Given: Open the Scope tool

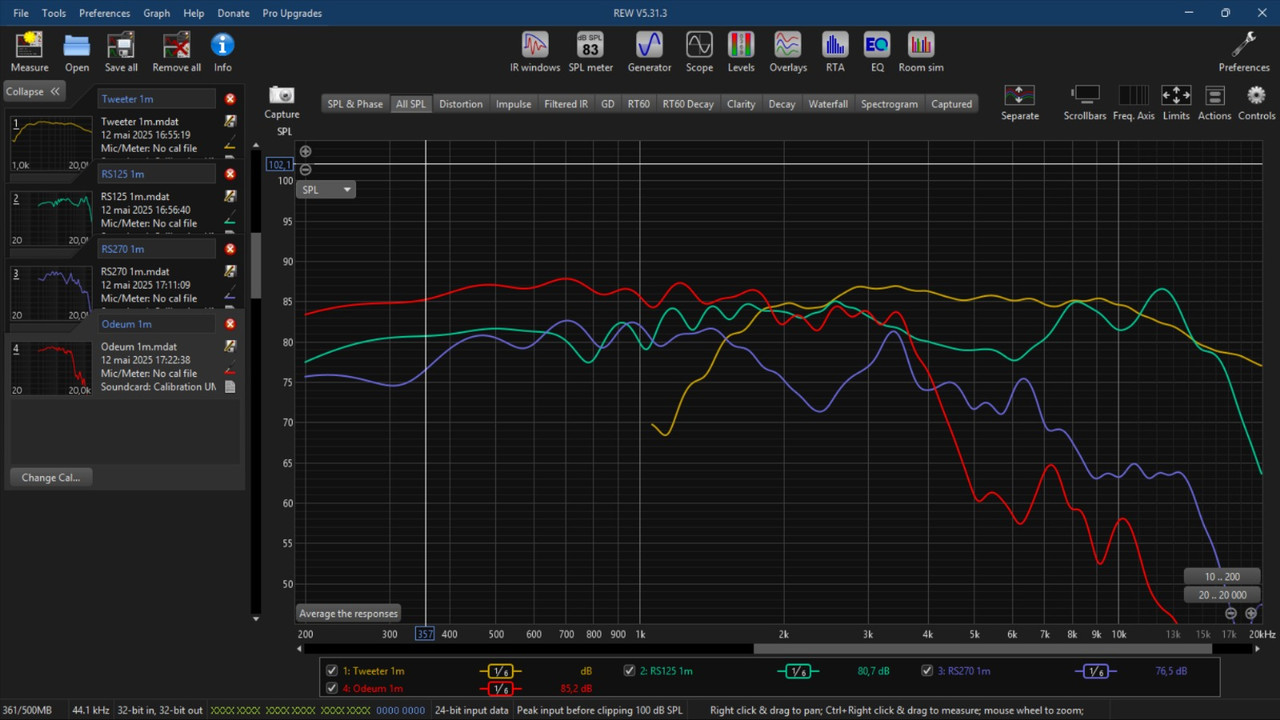Looking at the screenshot, I should (x=699, y=45).
